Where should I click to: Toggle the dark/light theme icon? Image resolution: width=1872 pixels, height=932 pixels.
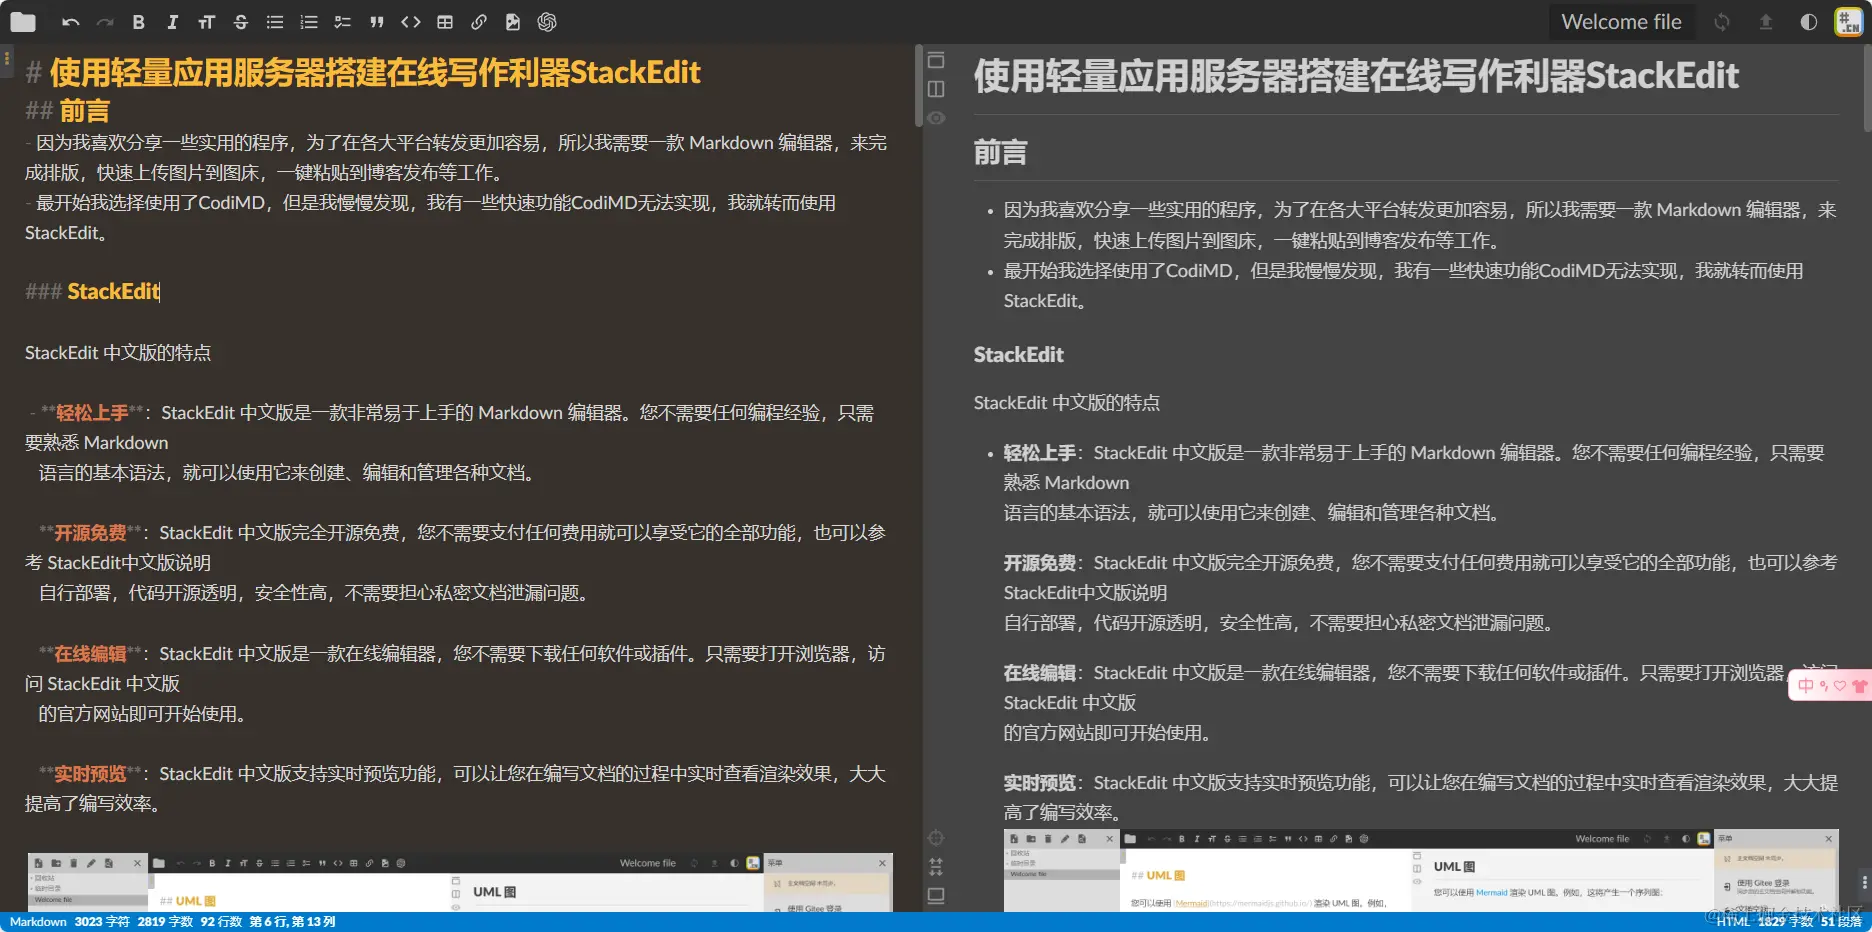point(1808,22)
